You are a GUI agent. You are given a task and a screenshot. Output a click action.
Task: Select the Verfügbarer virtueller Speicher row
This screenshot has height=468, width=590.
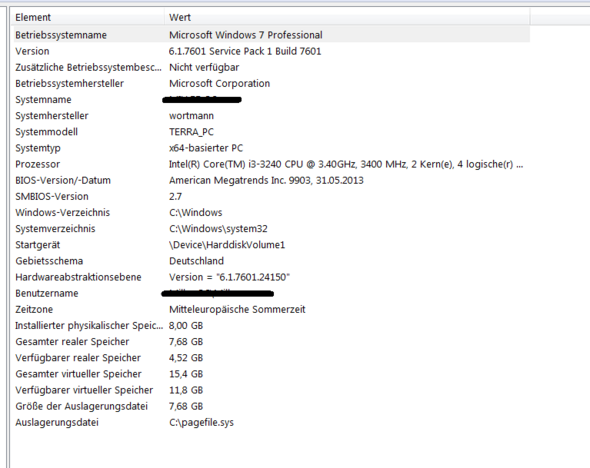tap(271, 390)
